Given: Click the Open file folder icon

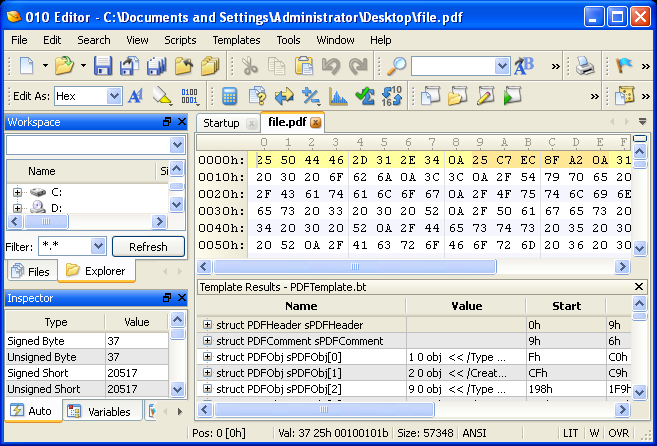Looking at the screenshot, I should click(64, 66).
